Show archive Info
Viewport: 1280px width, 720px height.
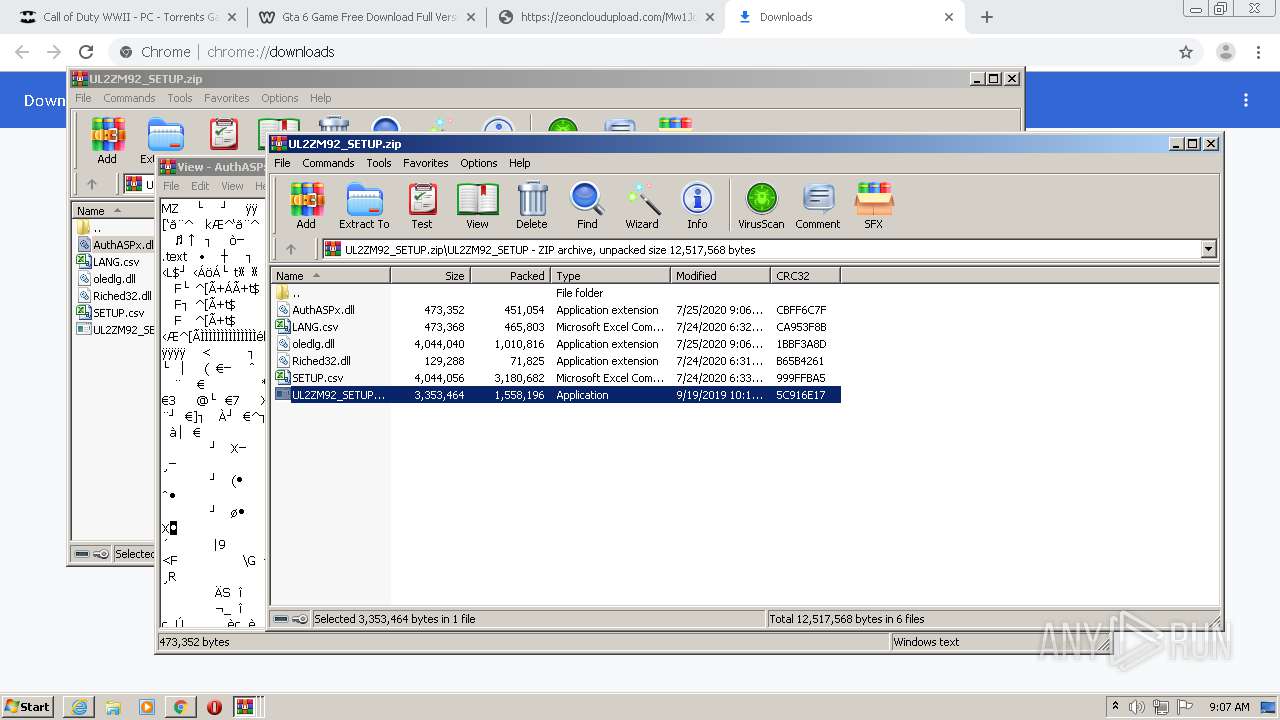[697, 206]
